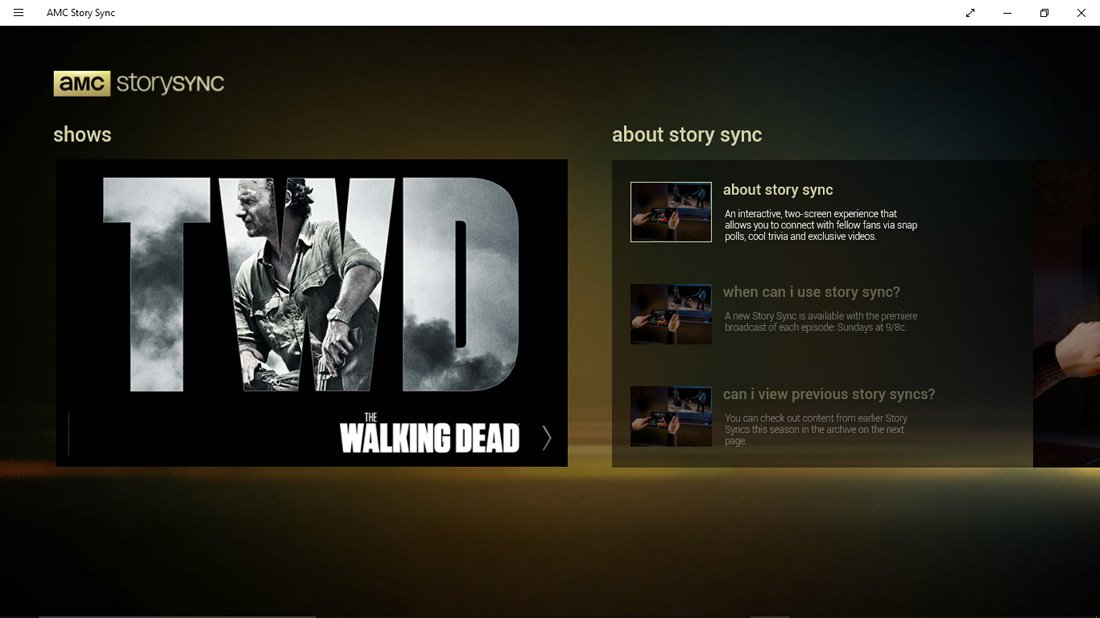This screenshot has width=1100, height=618.
Task: Select 'when can i use story sync?' heading
Action: [x=811, y=292]
